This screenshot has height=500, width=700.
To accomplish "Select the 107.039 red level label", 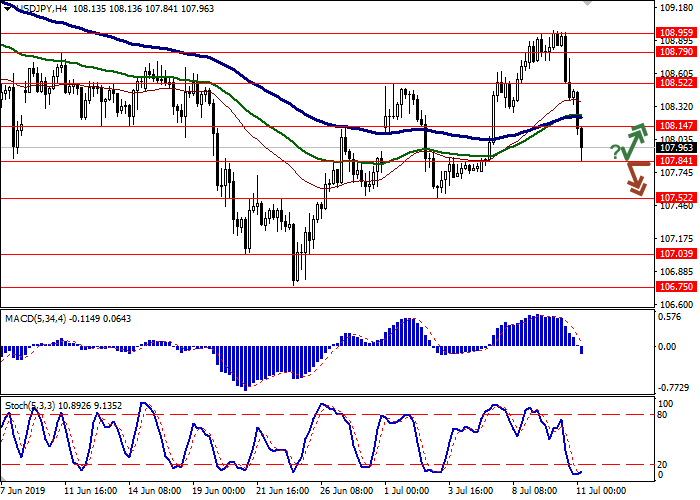I will point(673,254).
